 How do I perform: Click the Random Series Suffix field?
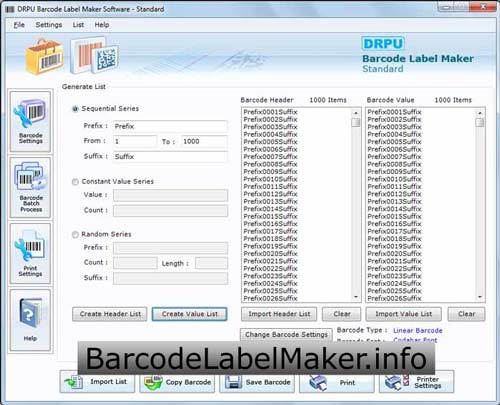(170, 278)
